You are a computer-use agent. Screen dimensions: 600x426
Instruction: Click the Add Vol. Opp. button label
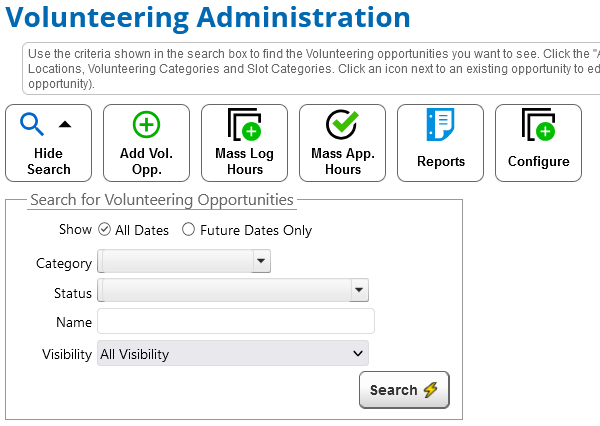[146, 161]
